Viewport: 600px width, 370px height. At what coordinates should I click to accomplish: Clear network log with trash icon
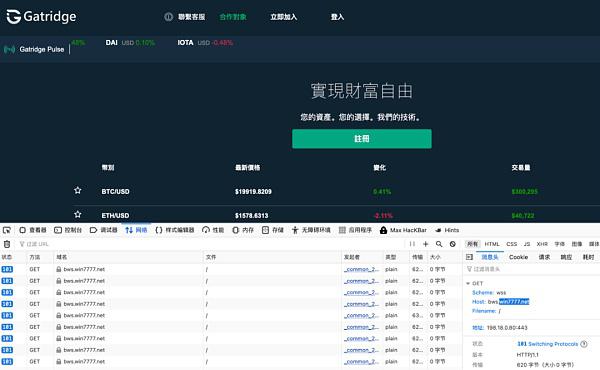[x=7, y=244]
